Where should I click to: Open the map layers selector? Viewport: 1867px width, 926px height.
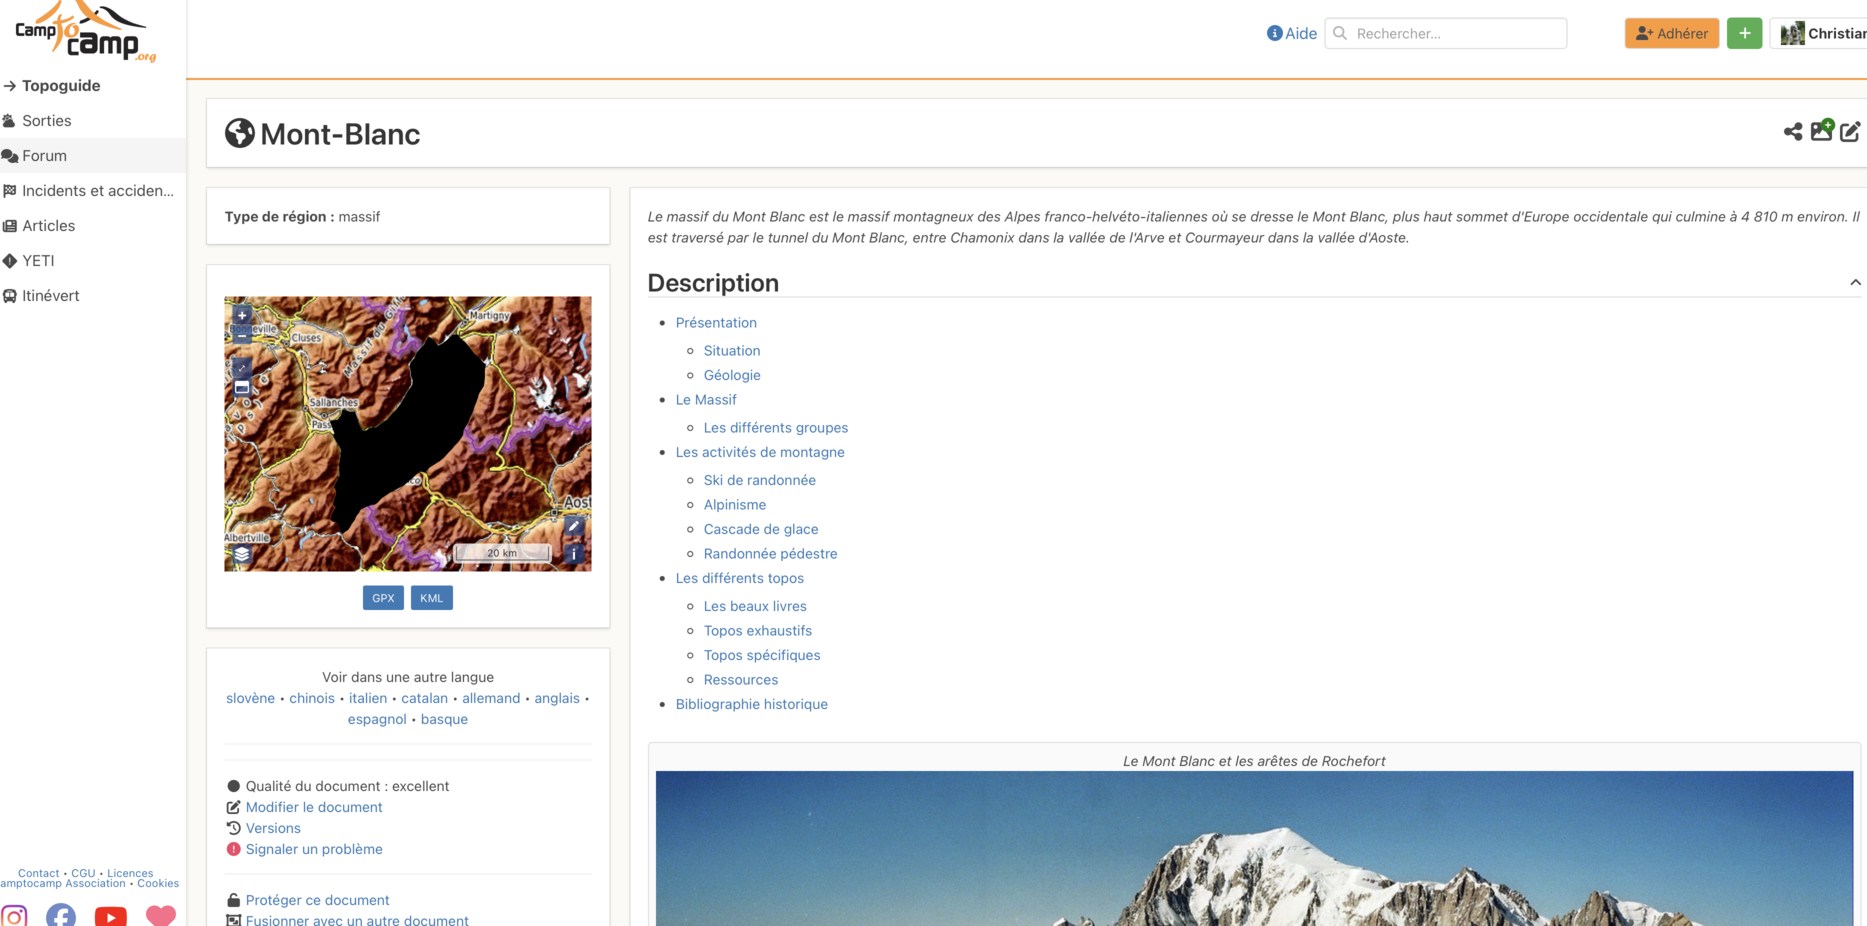[x=242, y=554]
